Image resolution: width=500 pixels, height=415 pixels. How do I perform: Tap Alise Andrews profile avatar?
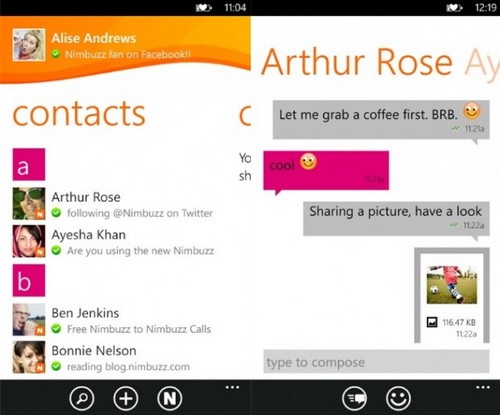29,45
